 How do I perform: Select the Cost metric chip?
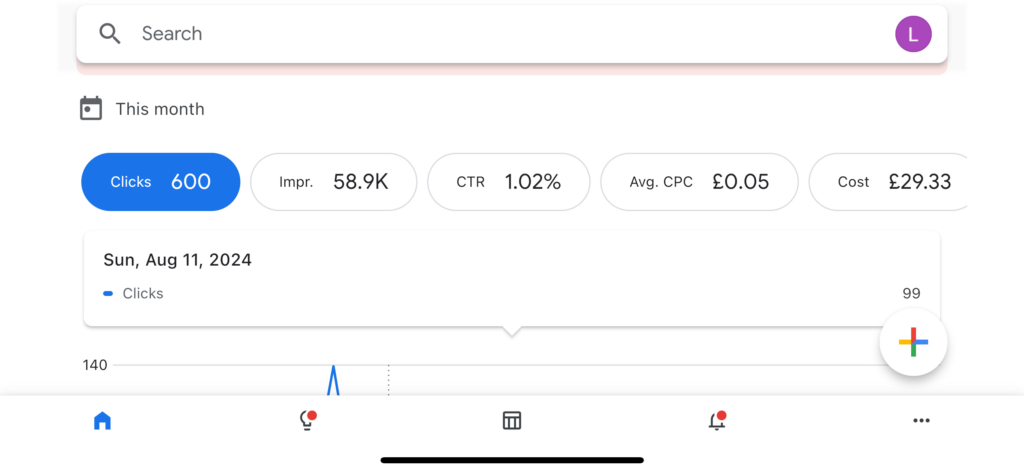click(888, 182)
